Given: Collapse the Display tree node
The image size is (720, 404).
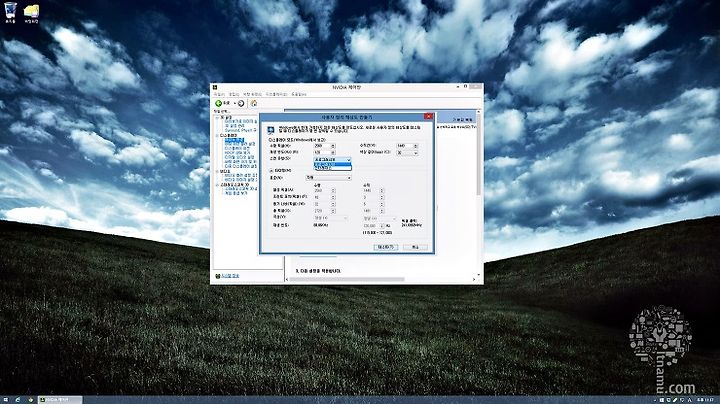Looking at the screenshot, I should click(218, 136).
